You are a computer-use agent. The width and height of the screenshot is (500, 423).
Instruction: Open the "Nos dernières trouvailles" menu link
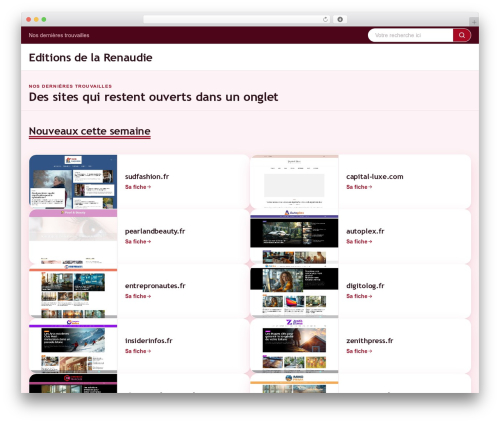59,35
